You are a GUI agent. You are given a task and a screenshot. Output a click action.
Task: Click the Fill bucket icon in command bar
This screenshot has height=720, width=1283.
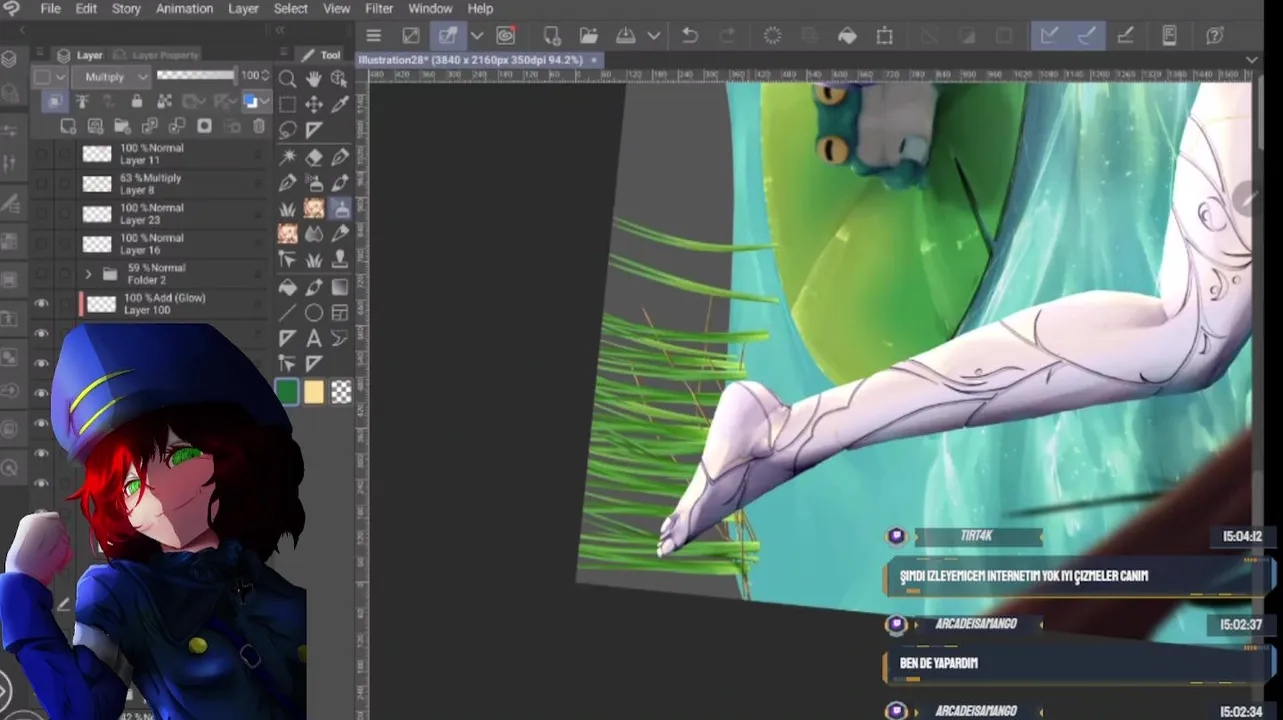point(847,36)
